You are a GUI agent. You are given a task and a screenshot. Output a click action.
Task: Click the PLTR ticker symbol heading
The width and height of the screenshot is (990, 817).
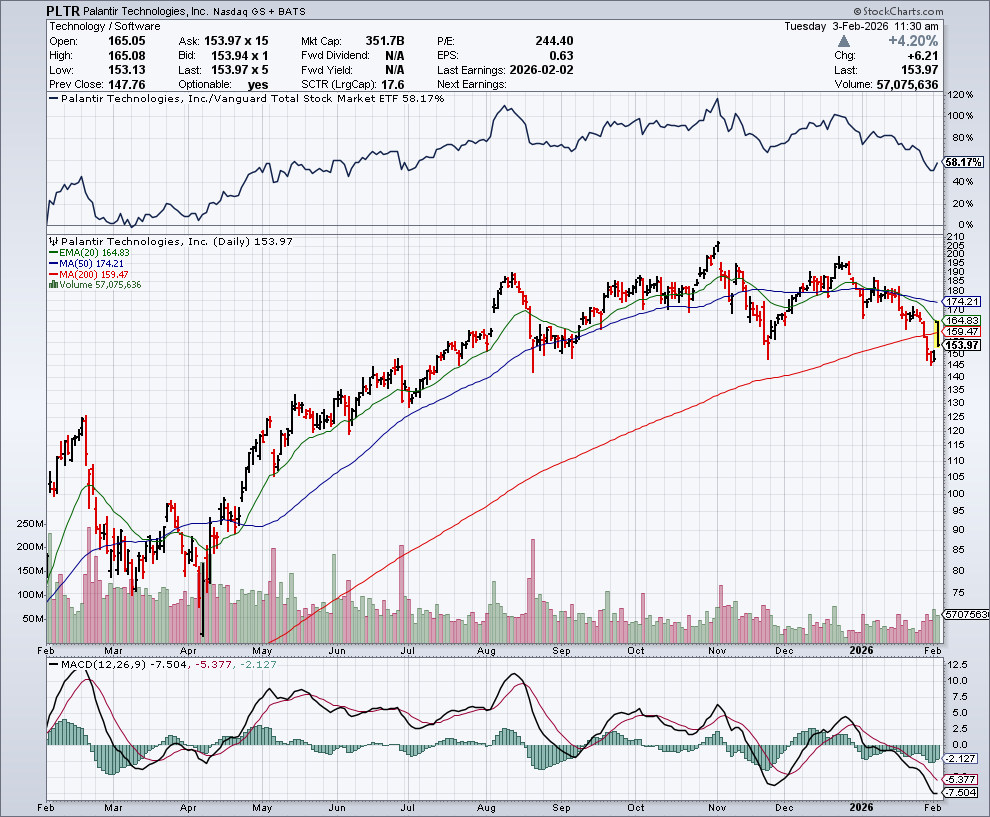pos(65,11)
